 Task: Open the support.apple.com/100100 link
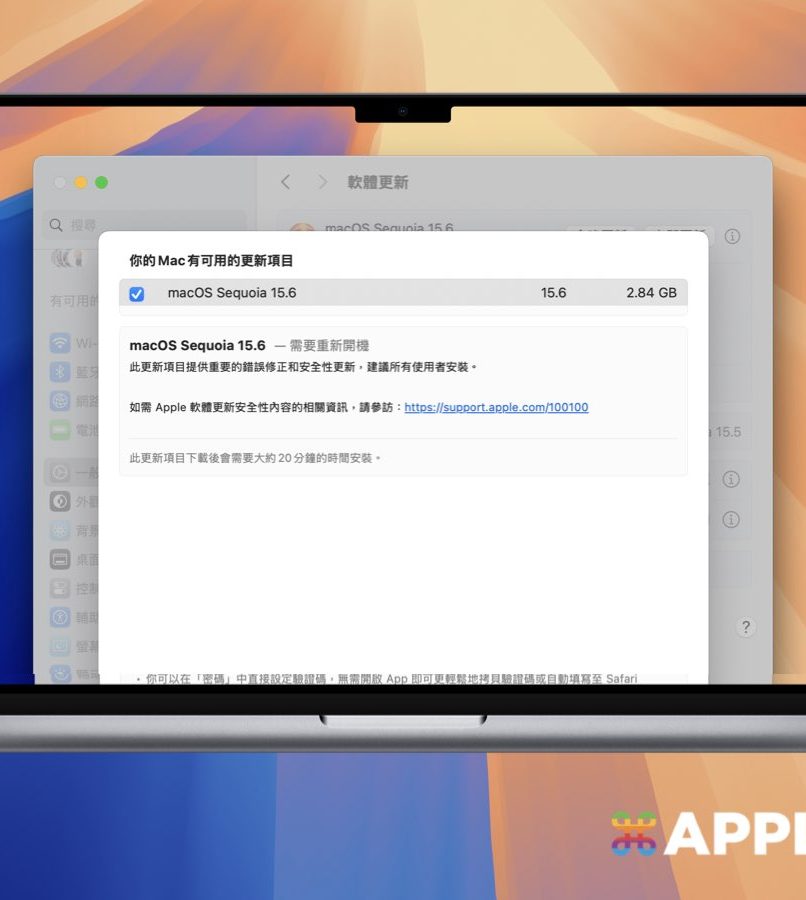(496, 407)
